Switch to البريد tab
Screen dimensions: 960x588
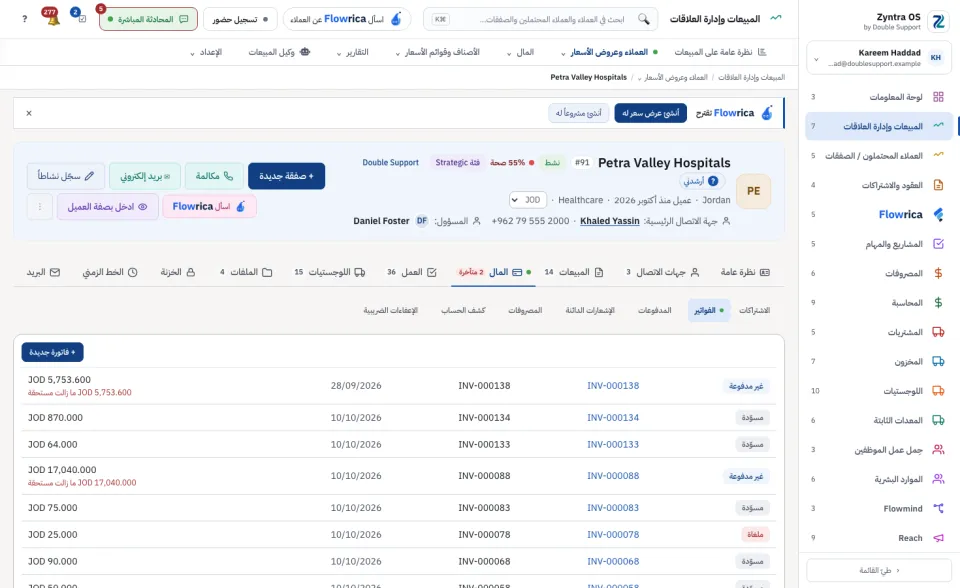43,272
